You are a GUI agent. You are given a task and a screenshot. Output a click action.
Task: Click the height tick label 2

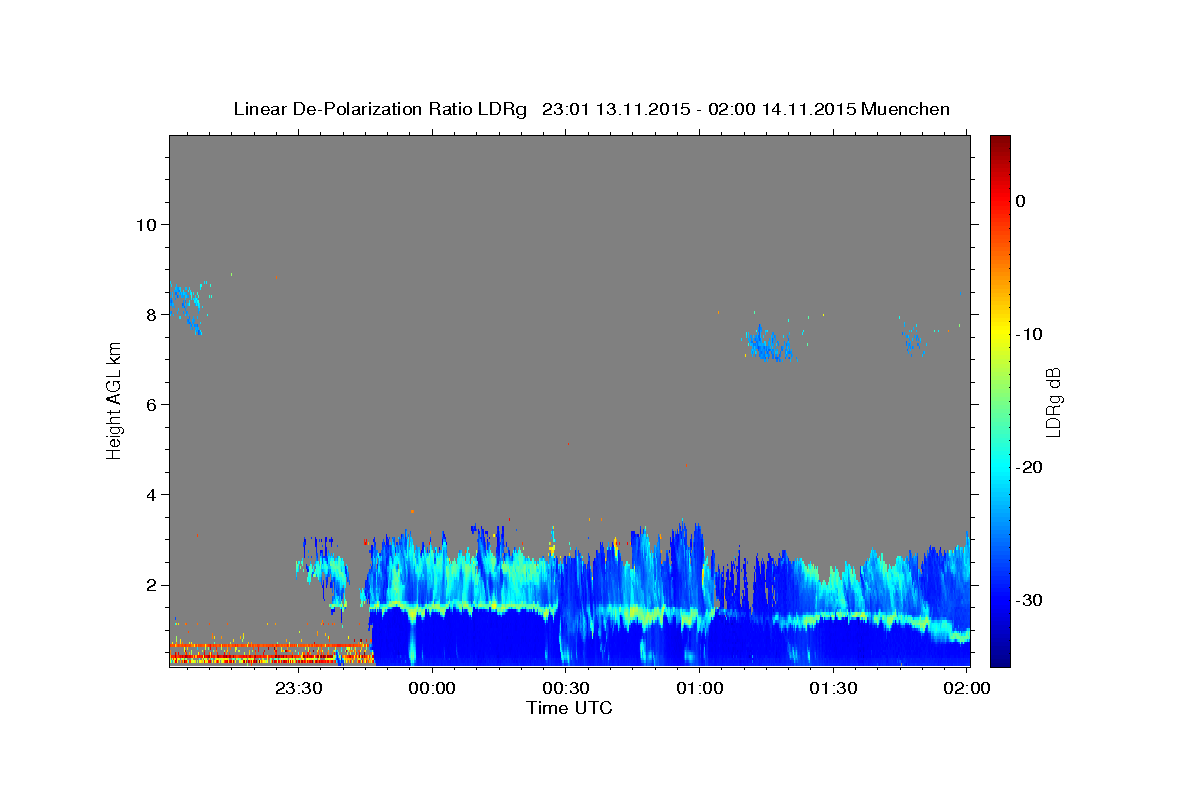click(152, 584)
